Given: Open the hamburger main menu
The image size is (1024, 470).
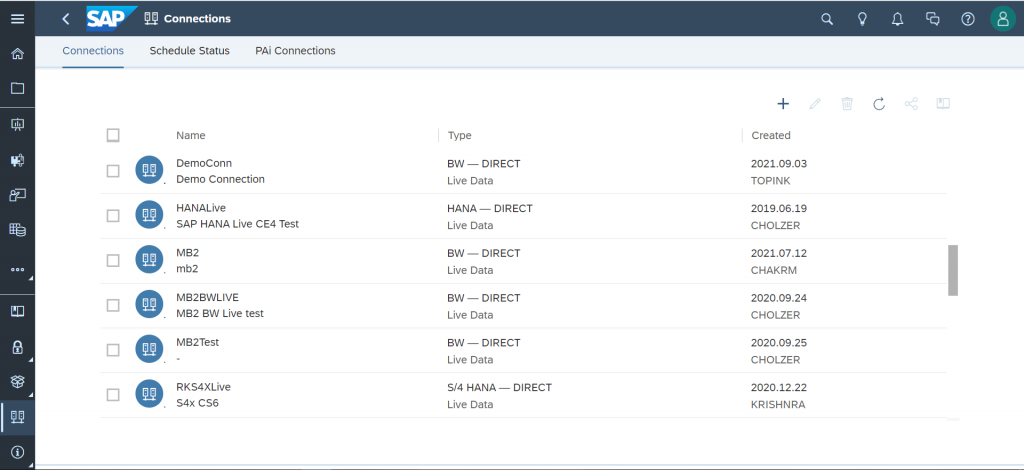Looking at the screenshot, I should (18, 18).
